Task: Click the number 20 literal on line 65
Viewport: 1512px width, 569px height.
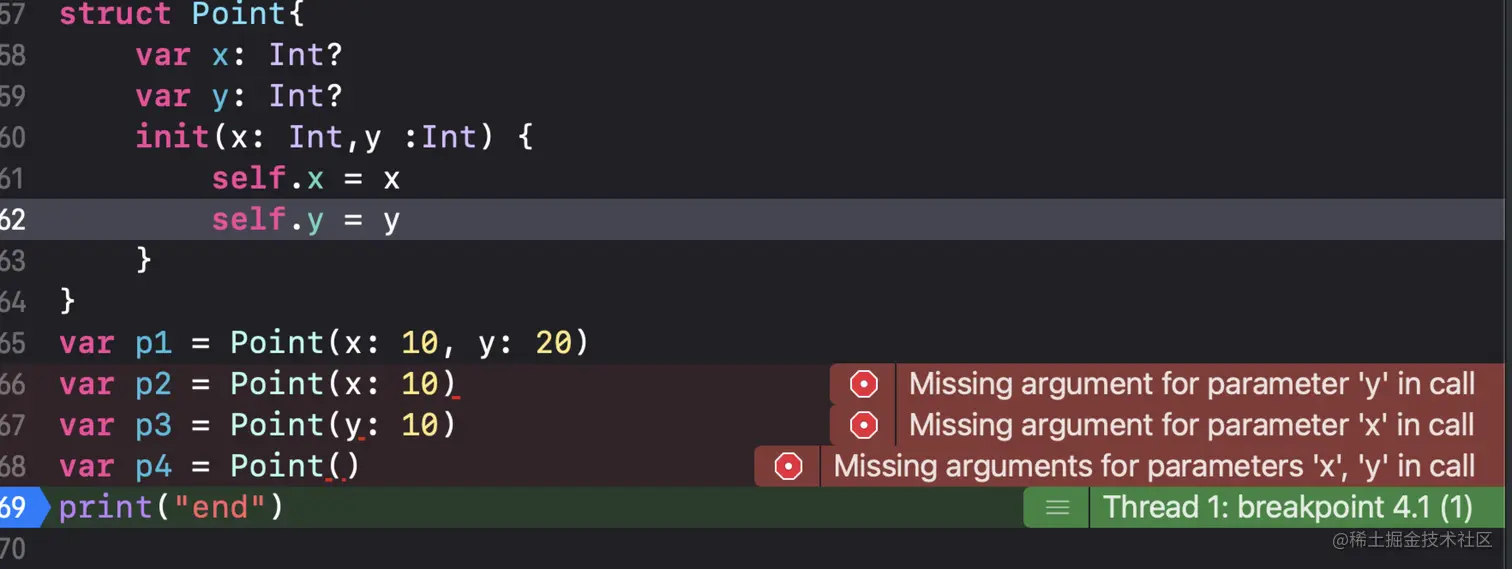Action: click(553, 343)
